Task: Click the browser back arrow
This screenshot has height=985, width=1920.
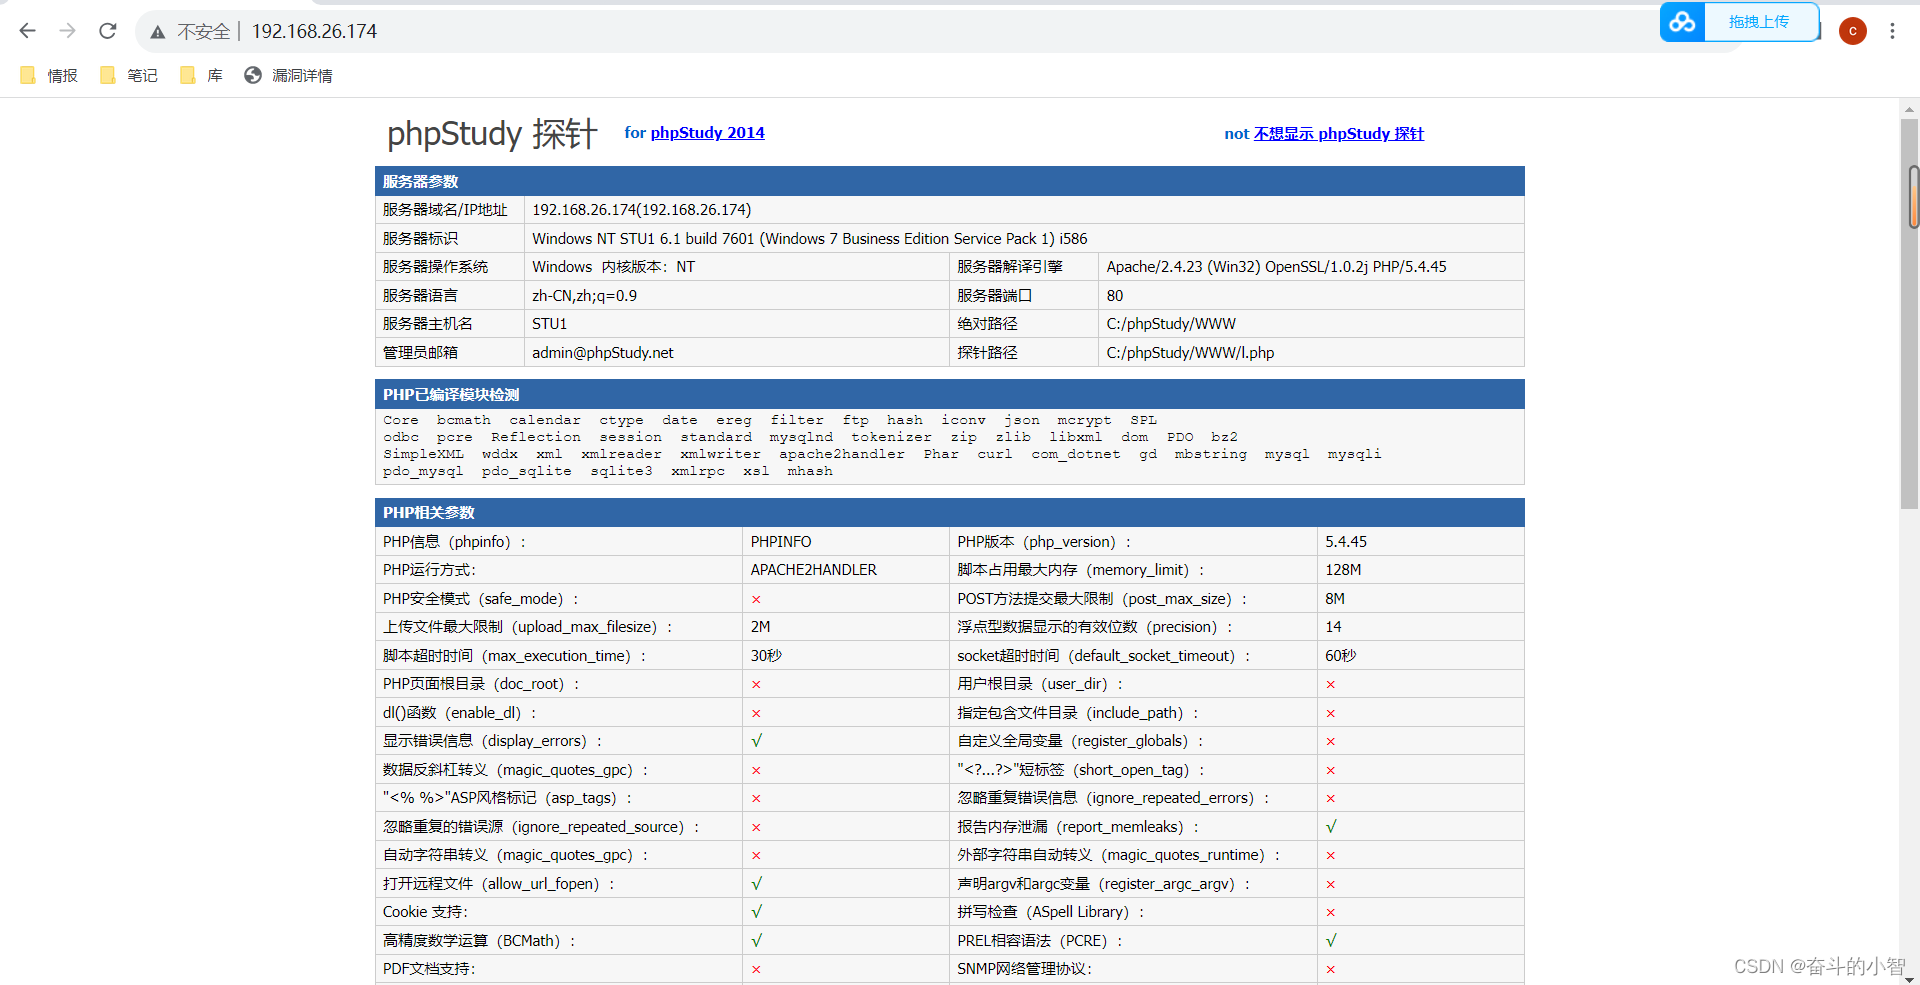Action: click(x=28, y=31)
